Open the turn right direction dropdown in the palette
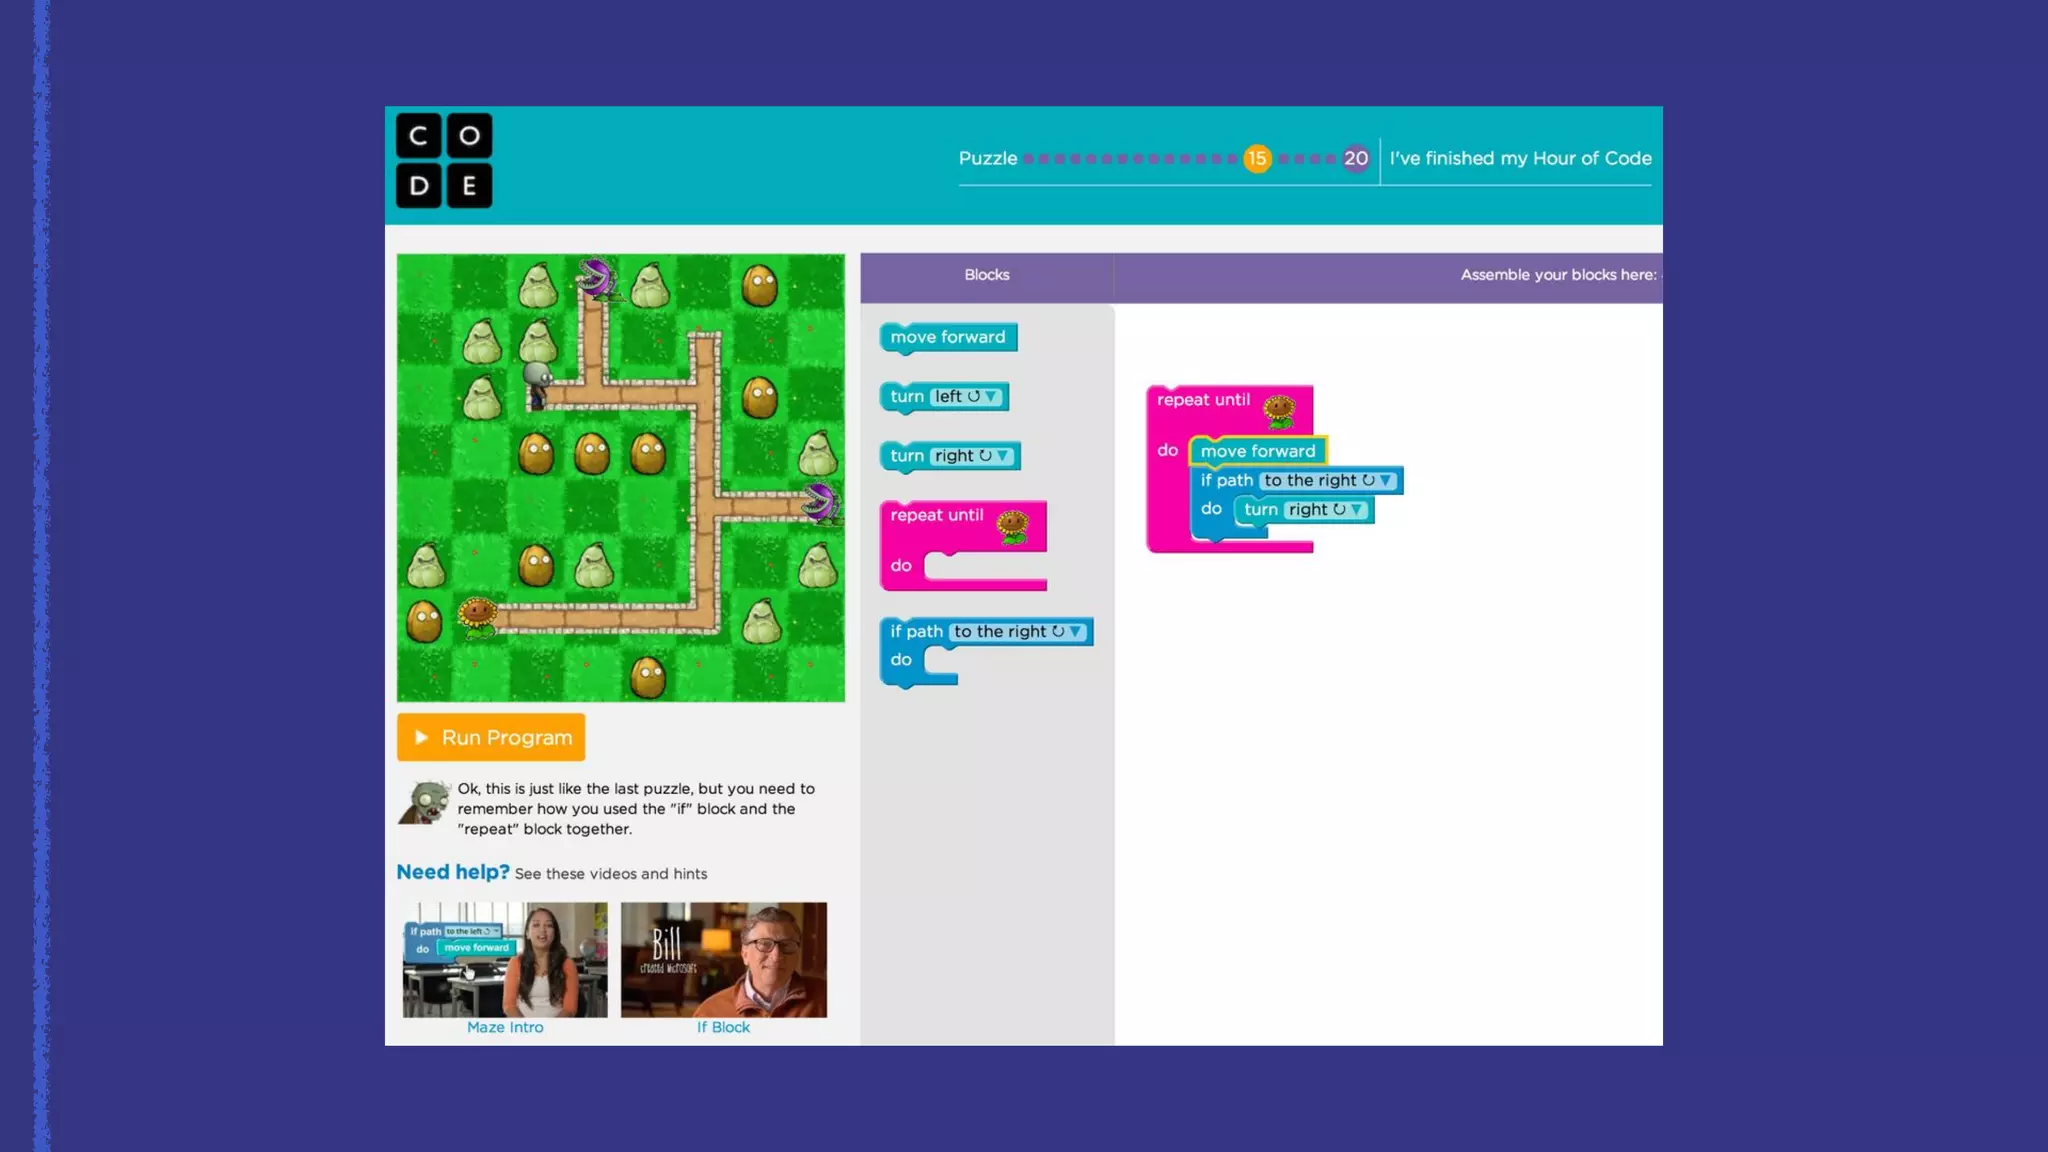2048x1152 pixels. tap(1002, 456)
